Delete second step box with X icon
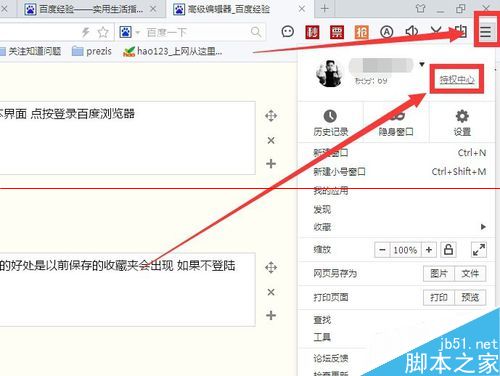 pyautogui.click(x=271, y=292)
